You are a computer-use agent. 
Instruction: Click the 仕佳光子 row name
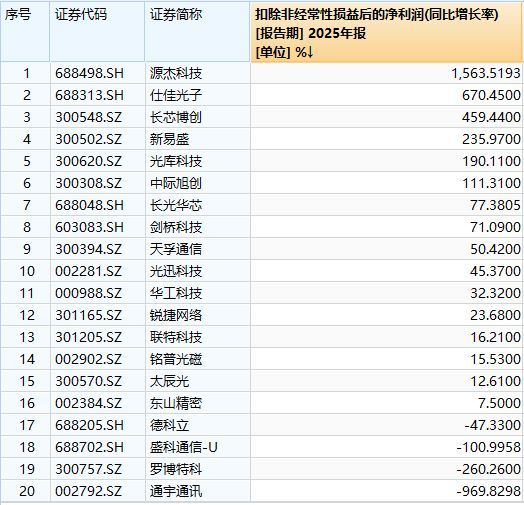click(x=176, y=95)
